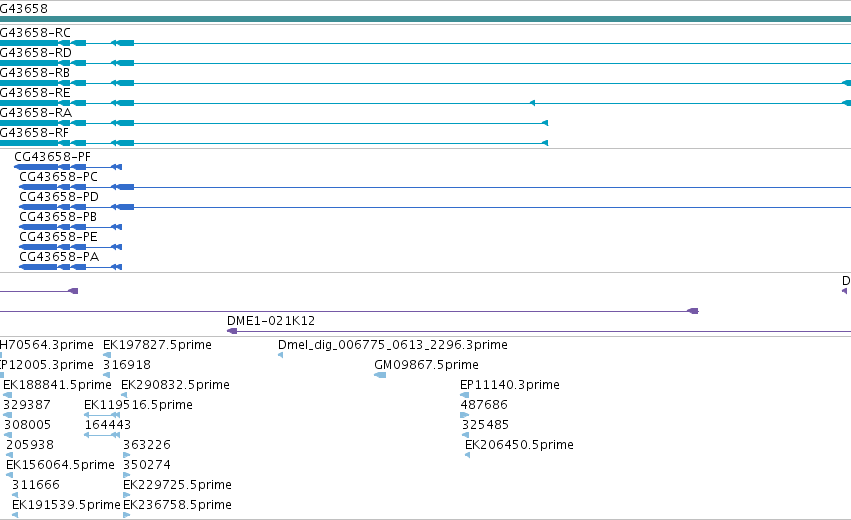This screenshot has width=851, height=520.
Task: Click the CG43658-PD protein label
Action: pyautogui.click(x=59, y=197)
